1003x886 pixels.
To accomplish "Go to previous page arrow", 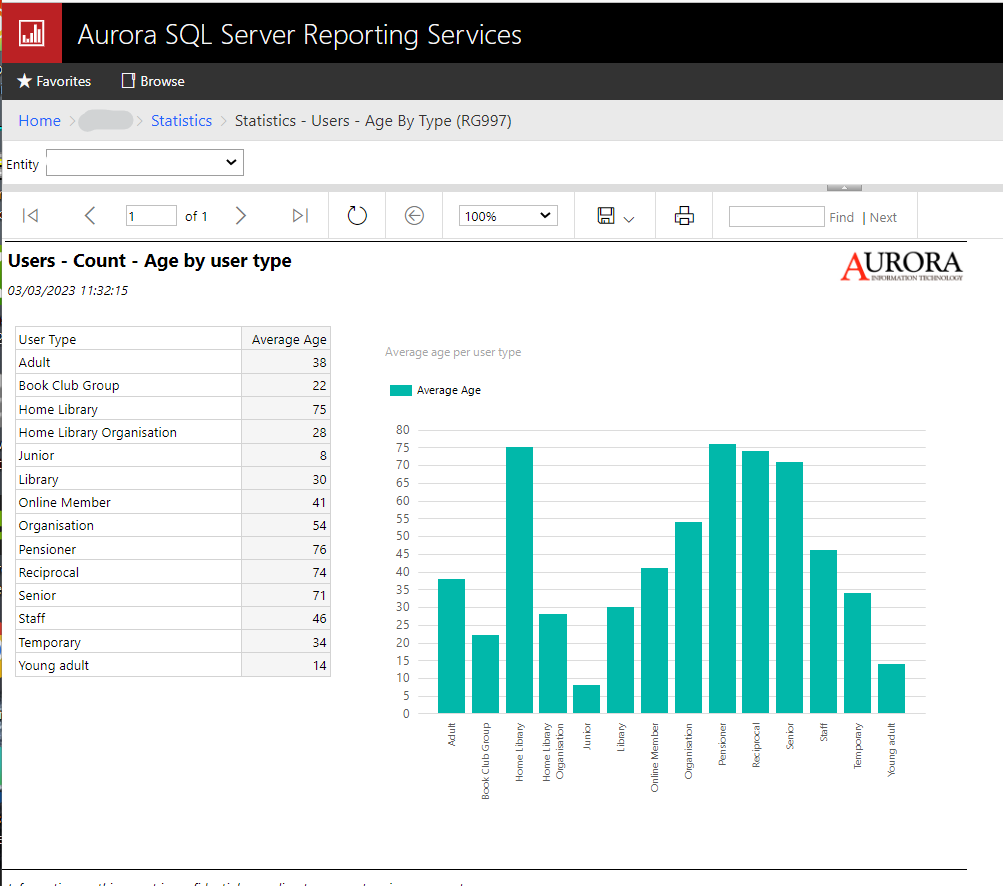I will coord(90,216).
